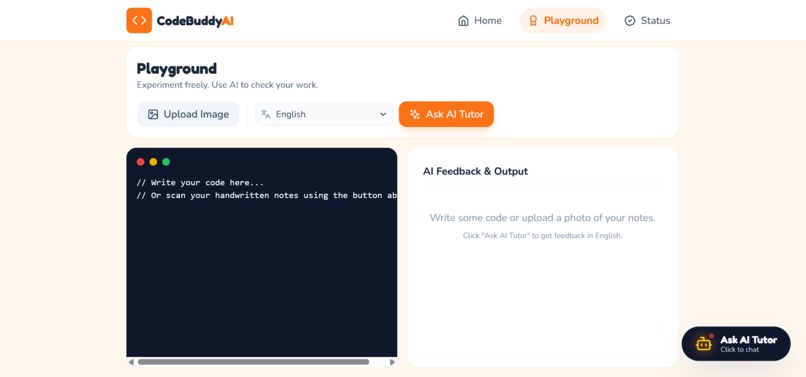
Task: Click the scrollbar left arrow under the editor
Action: click(131, 362)
